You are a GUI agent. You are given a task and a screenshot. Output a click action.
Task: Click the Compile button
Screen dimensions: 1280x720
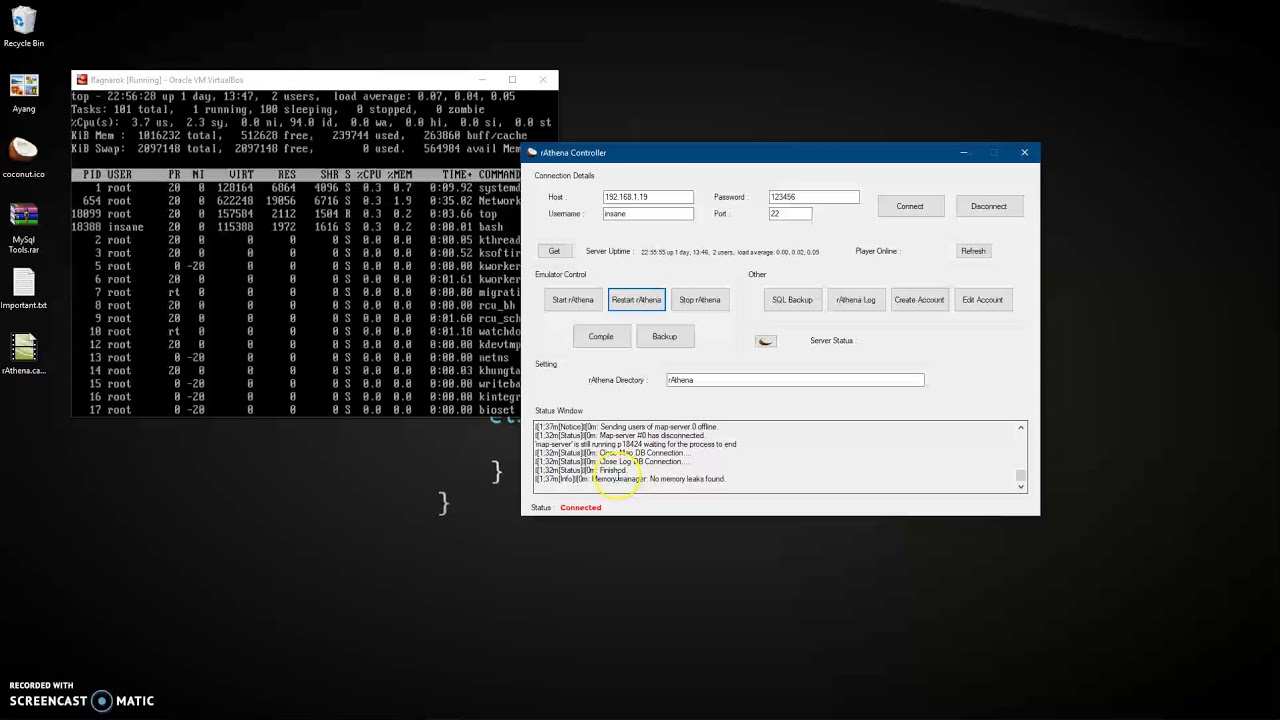[601, 337]
